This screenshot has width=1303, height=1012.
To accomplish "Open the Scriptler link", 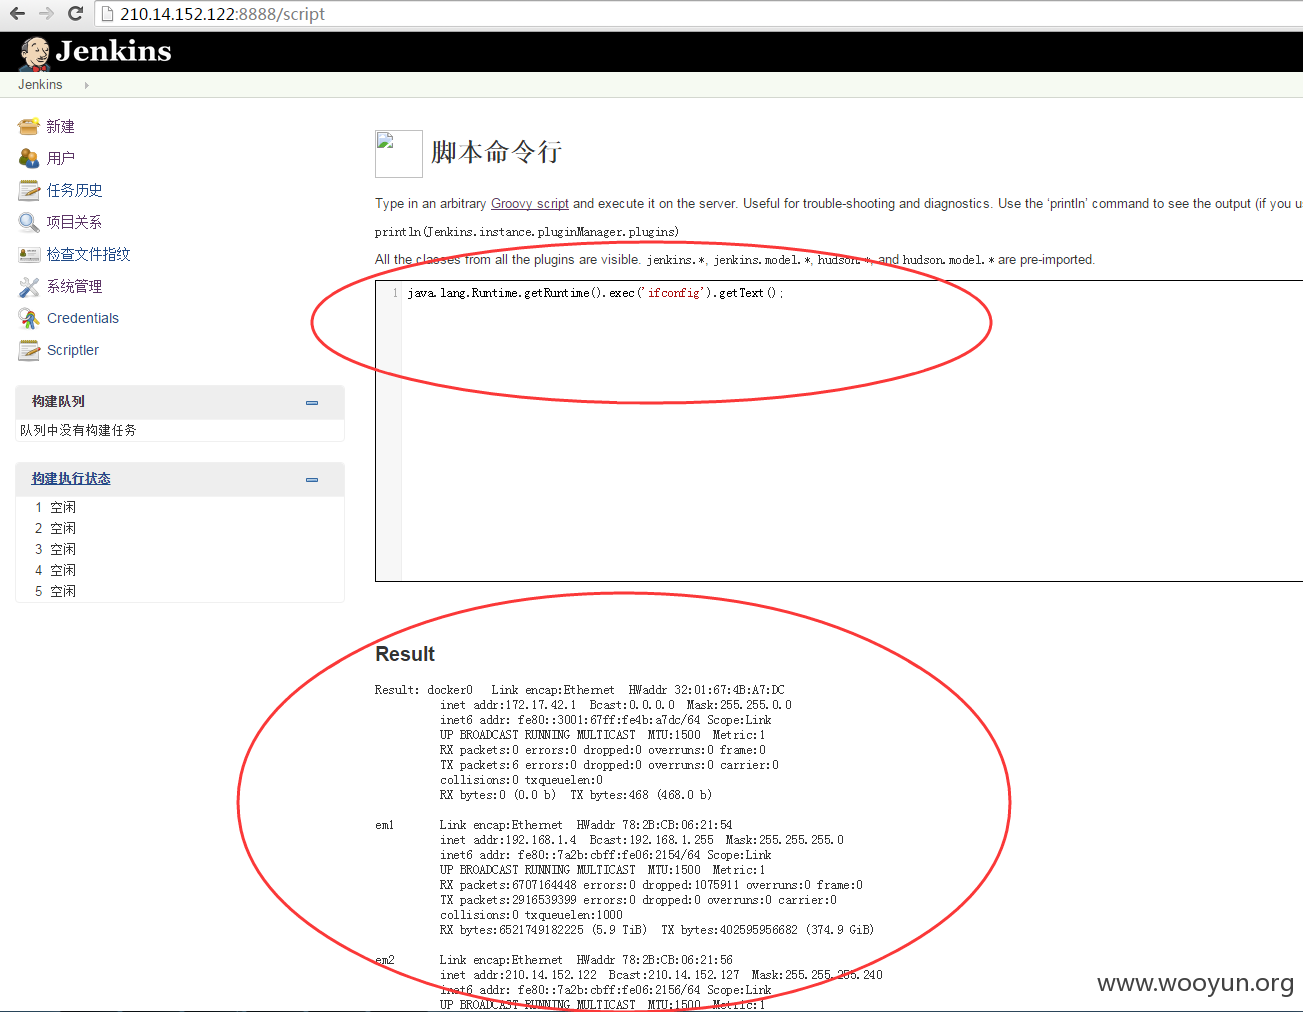I will click(x=73, y=350).
